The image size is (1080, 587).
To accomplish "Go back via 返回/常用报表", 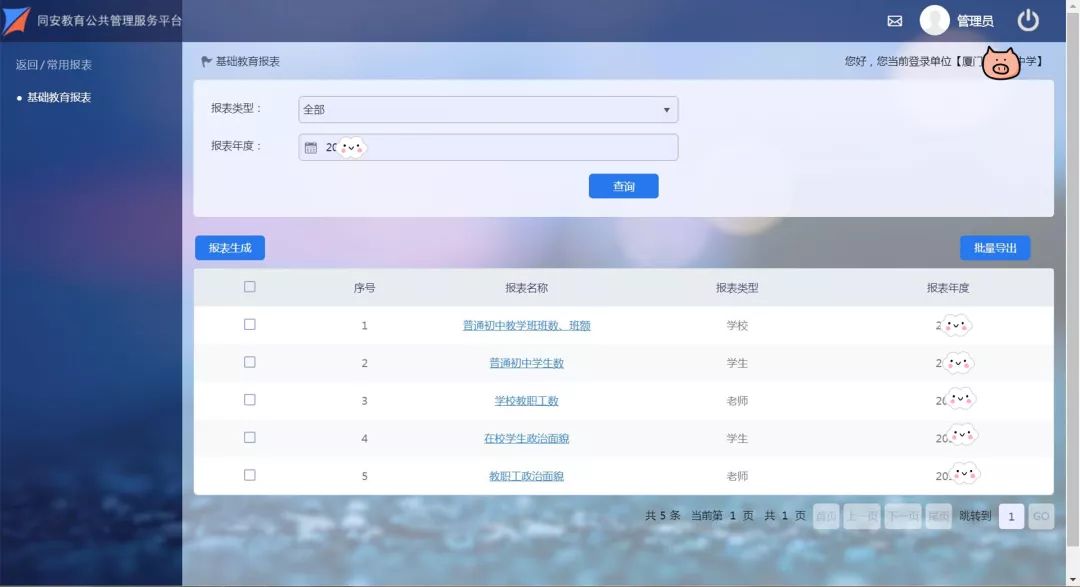I will coord(54,65).
